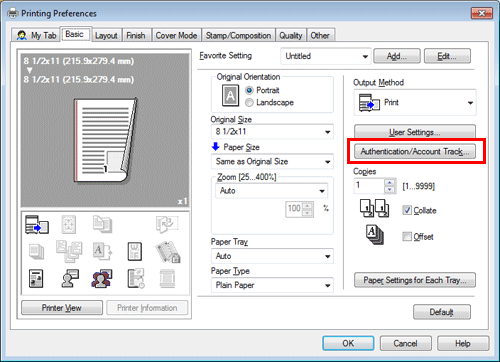Open the Quality tab

(291, 35)
